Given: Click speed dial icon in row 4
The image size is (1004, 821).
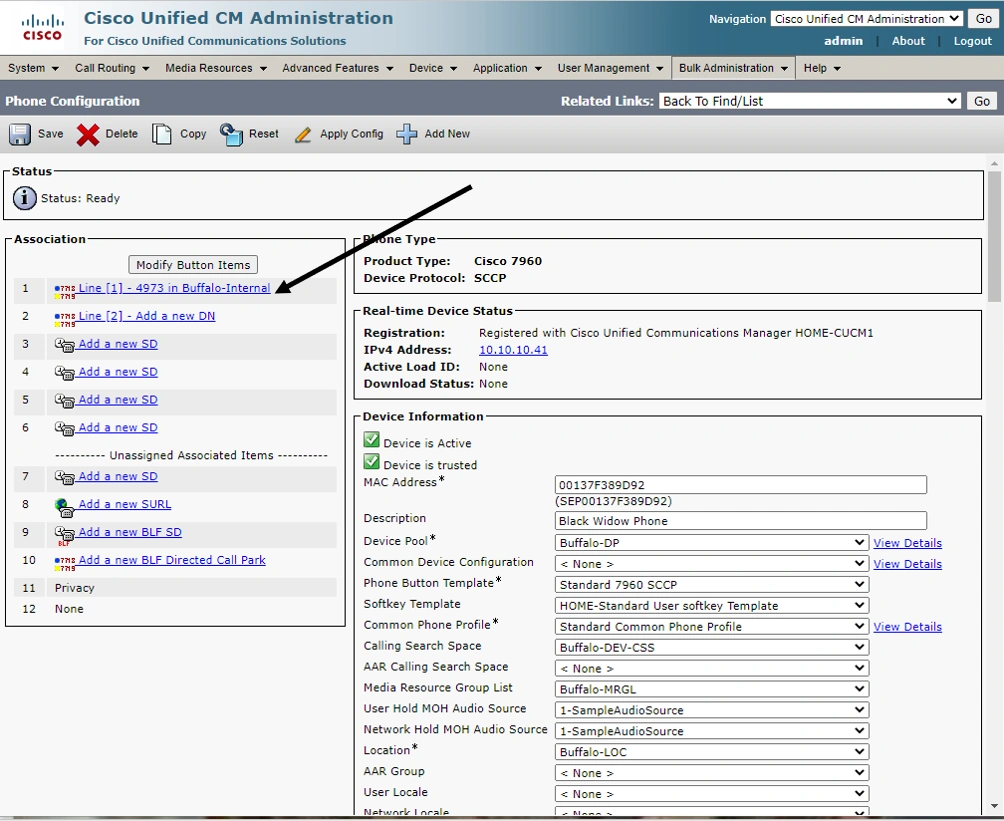Looking at the screenshot, I should (65, 373).
